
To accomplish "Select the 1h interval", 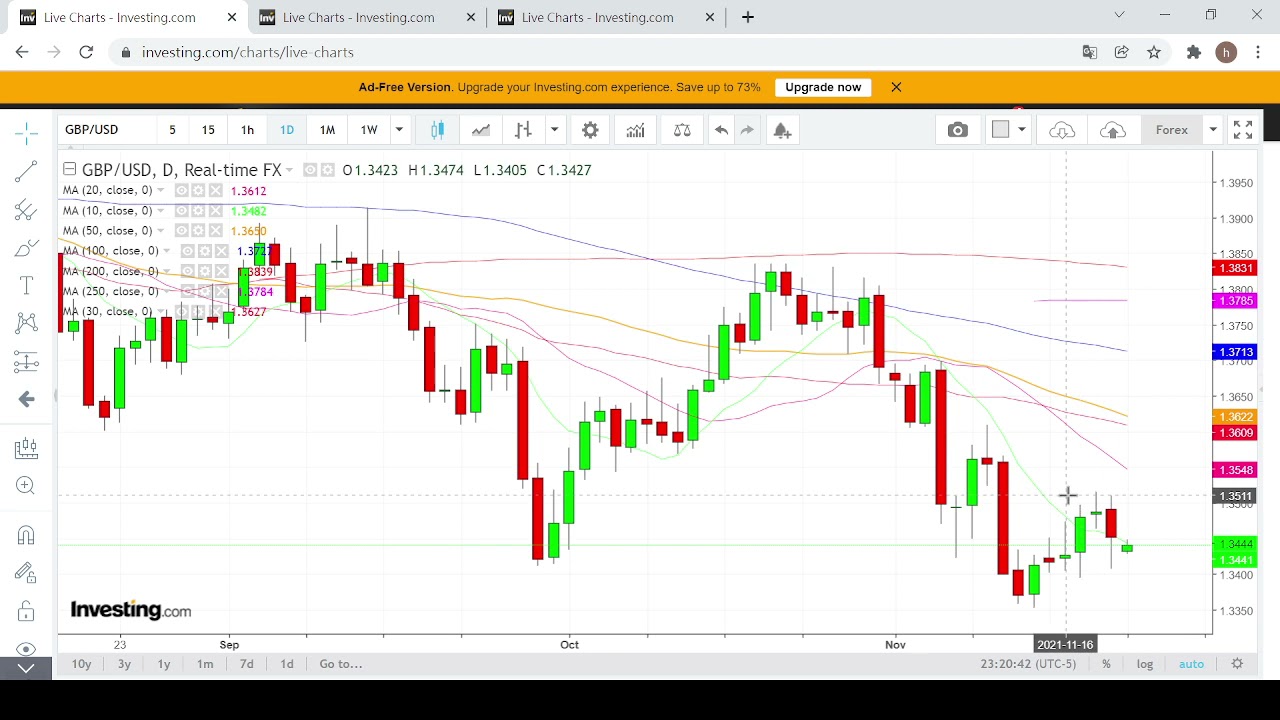I will point(247,130).
